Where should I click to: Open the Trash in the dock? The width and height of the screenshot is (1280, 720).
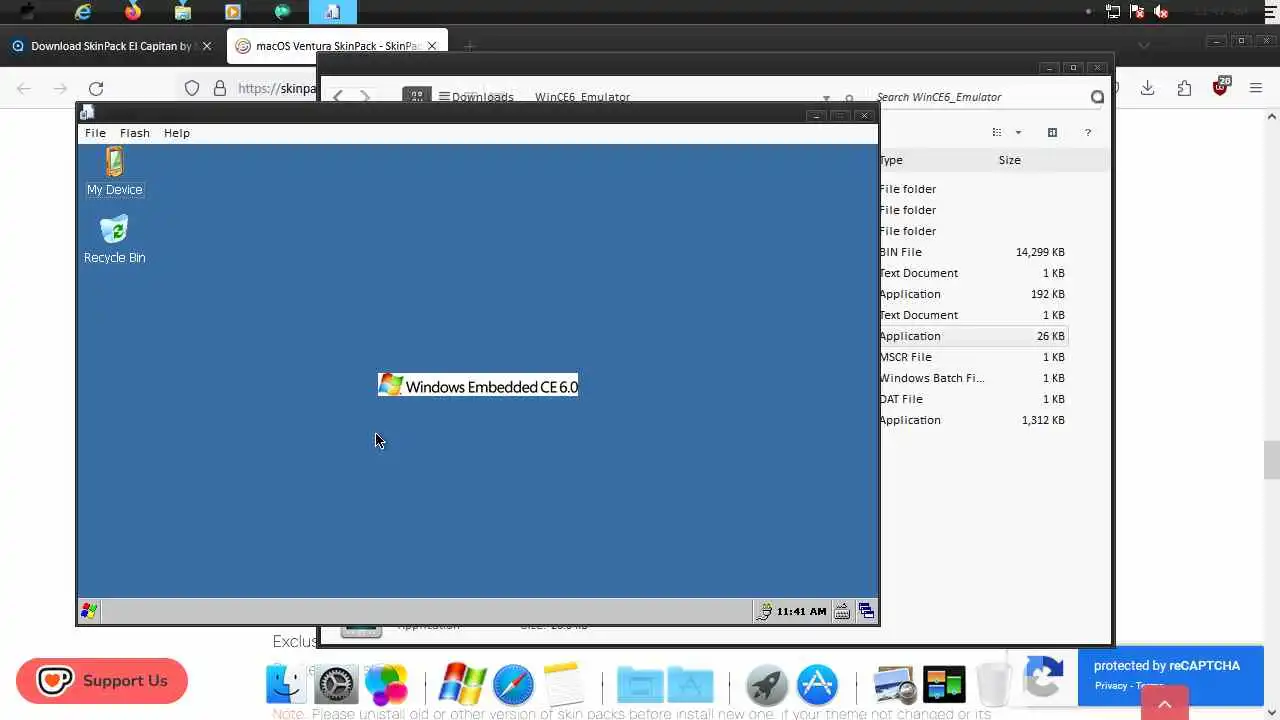pyautogui.click(x=994, y=685)
